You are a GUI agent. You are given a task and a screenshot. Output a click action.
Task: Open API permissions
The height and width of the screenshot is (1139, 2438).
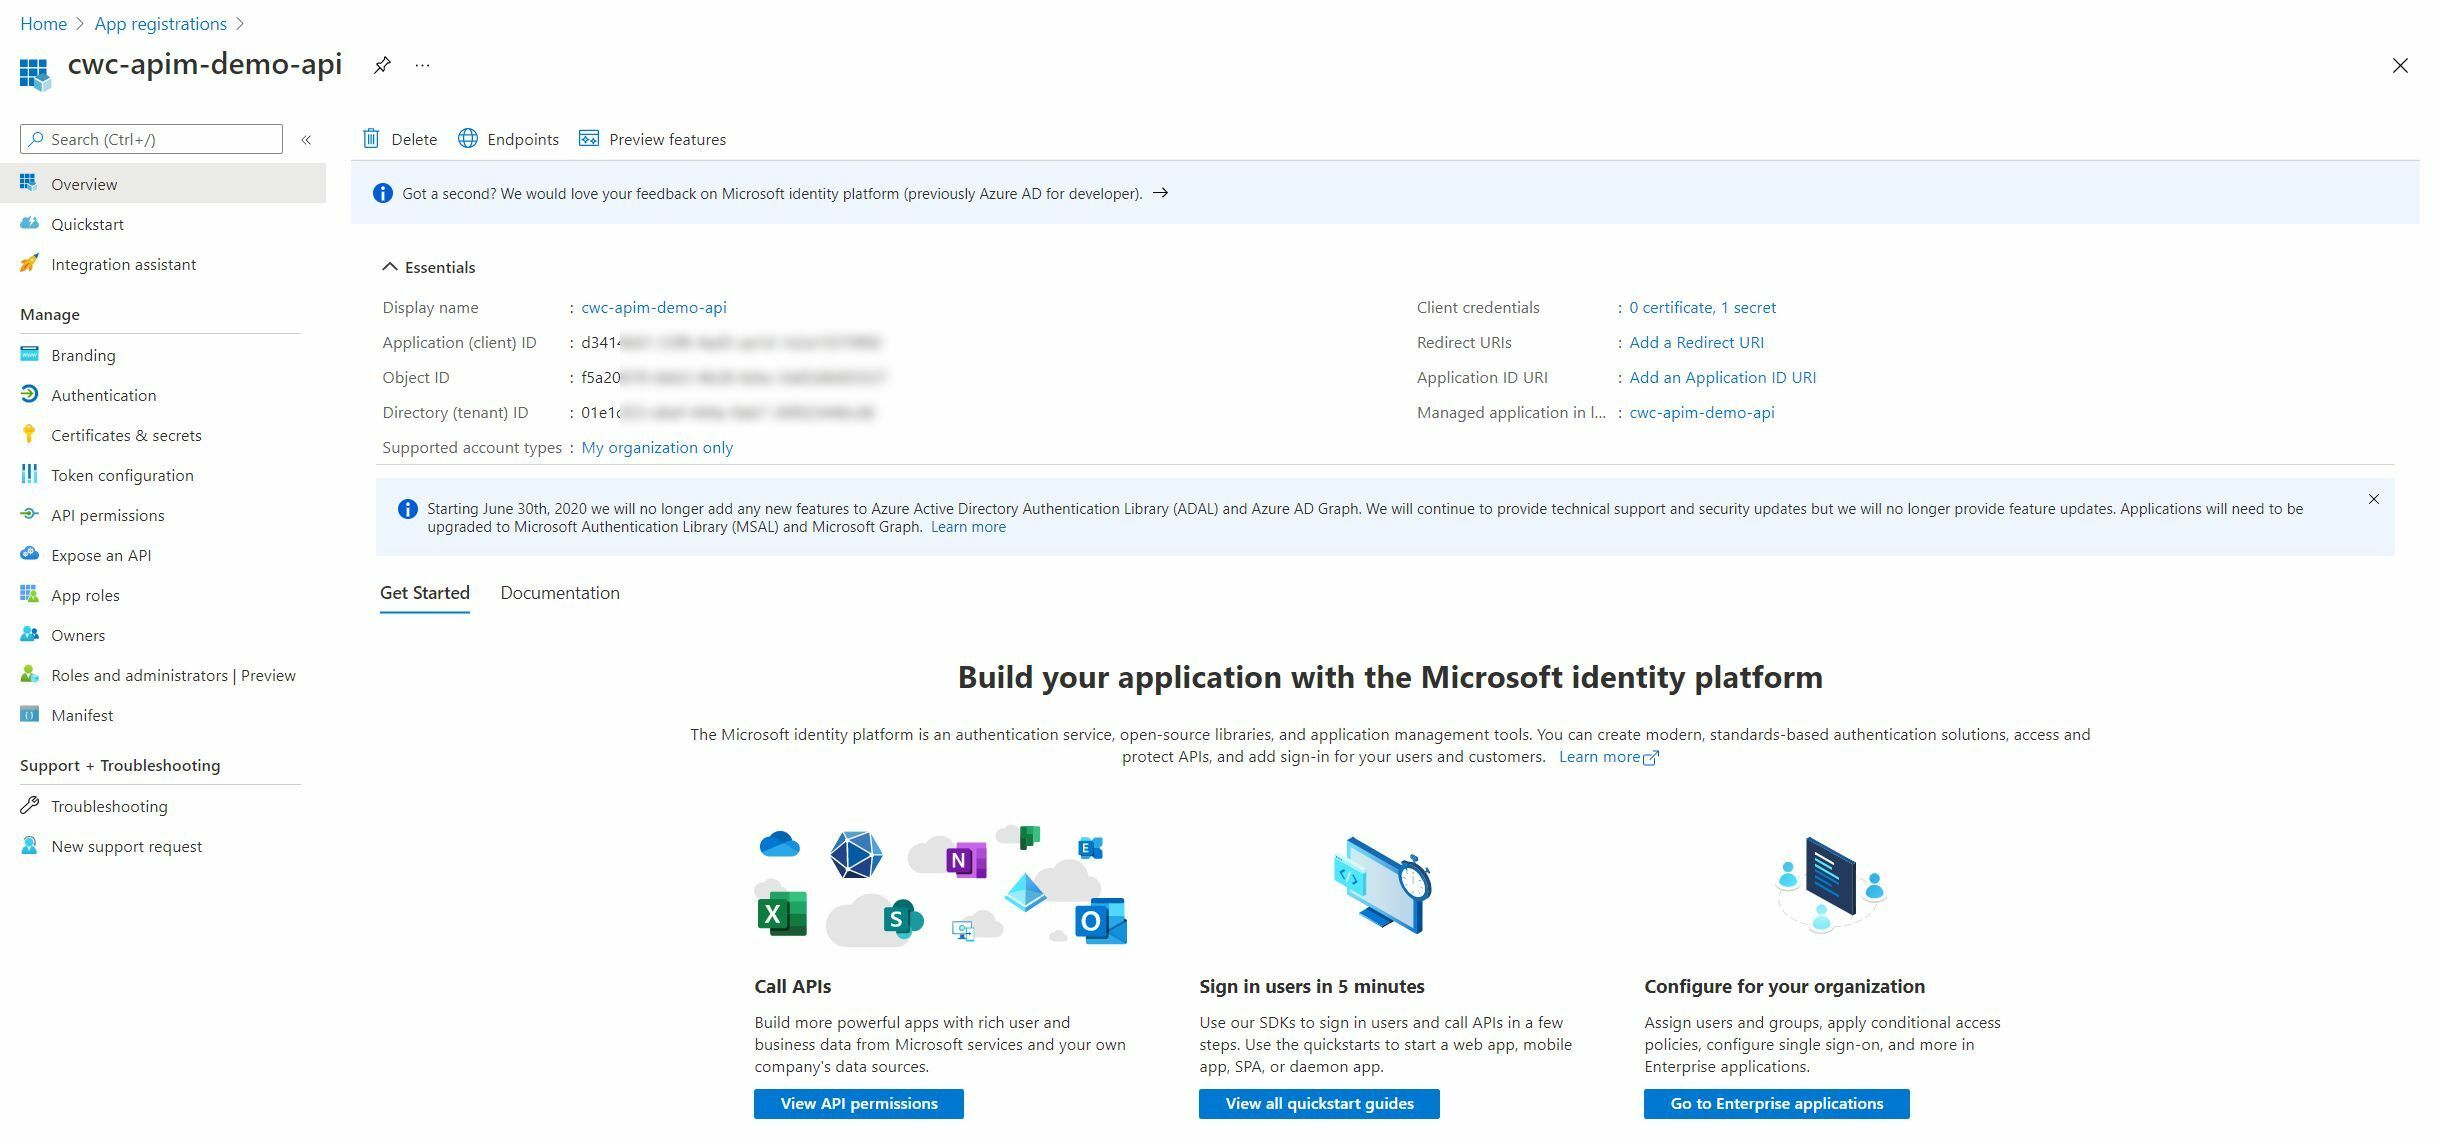(107, 515)
